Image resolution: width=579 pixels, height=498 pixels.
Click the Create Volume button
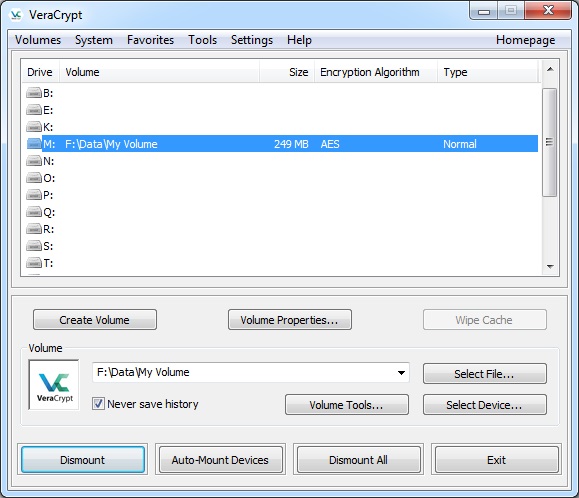coord(95,320)
